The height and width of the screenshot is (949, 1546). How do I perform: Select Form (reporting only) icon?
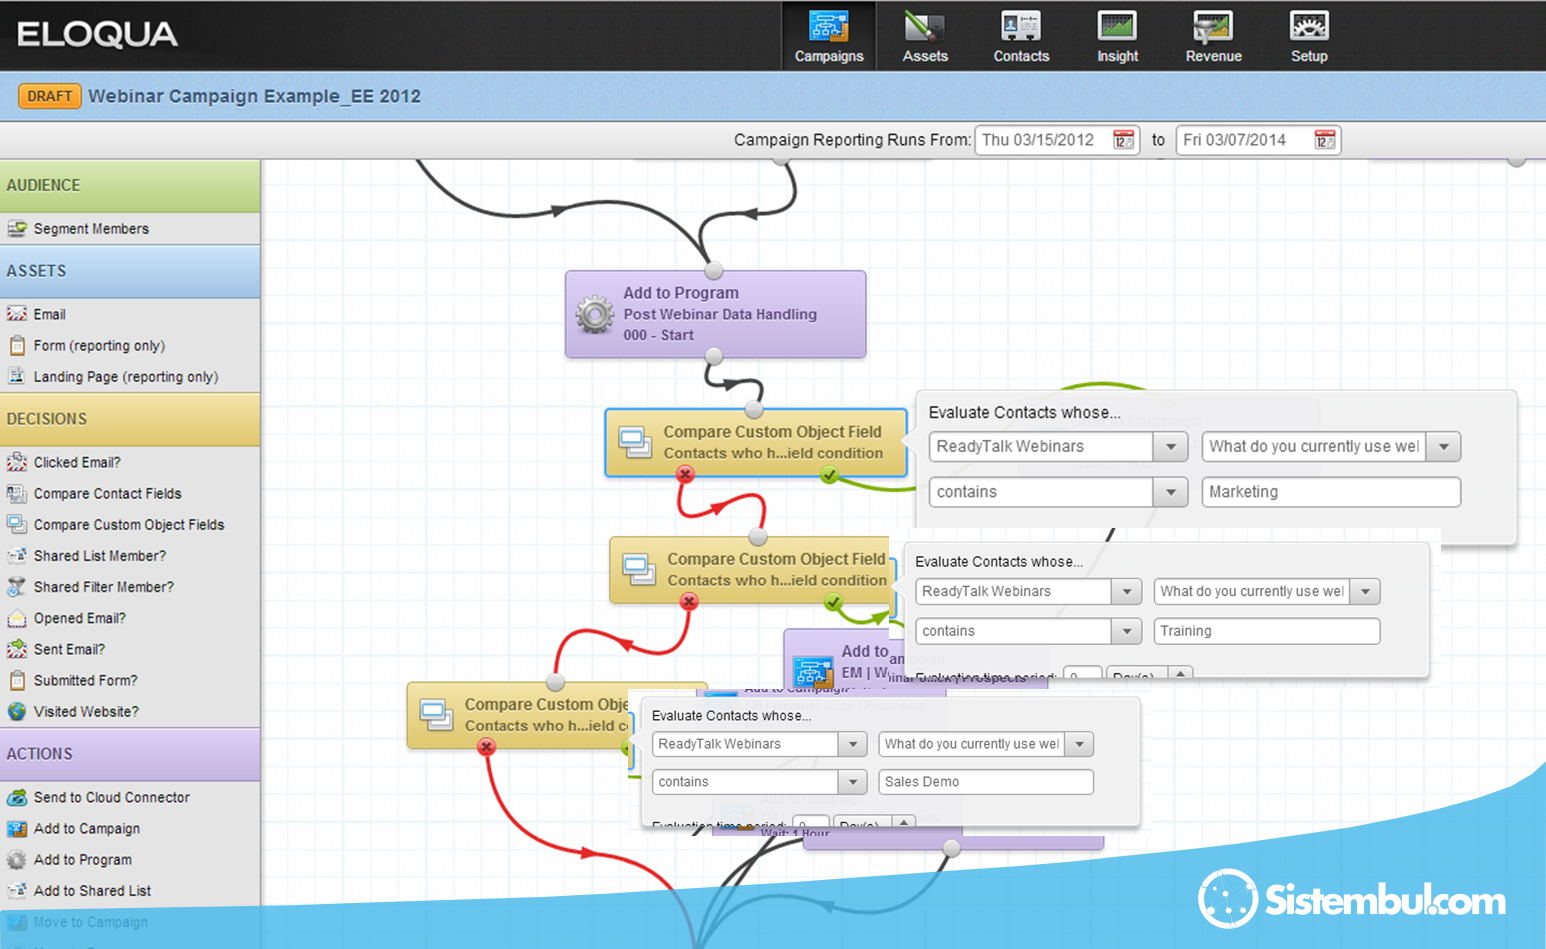17,345
